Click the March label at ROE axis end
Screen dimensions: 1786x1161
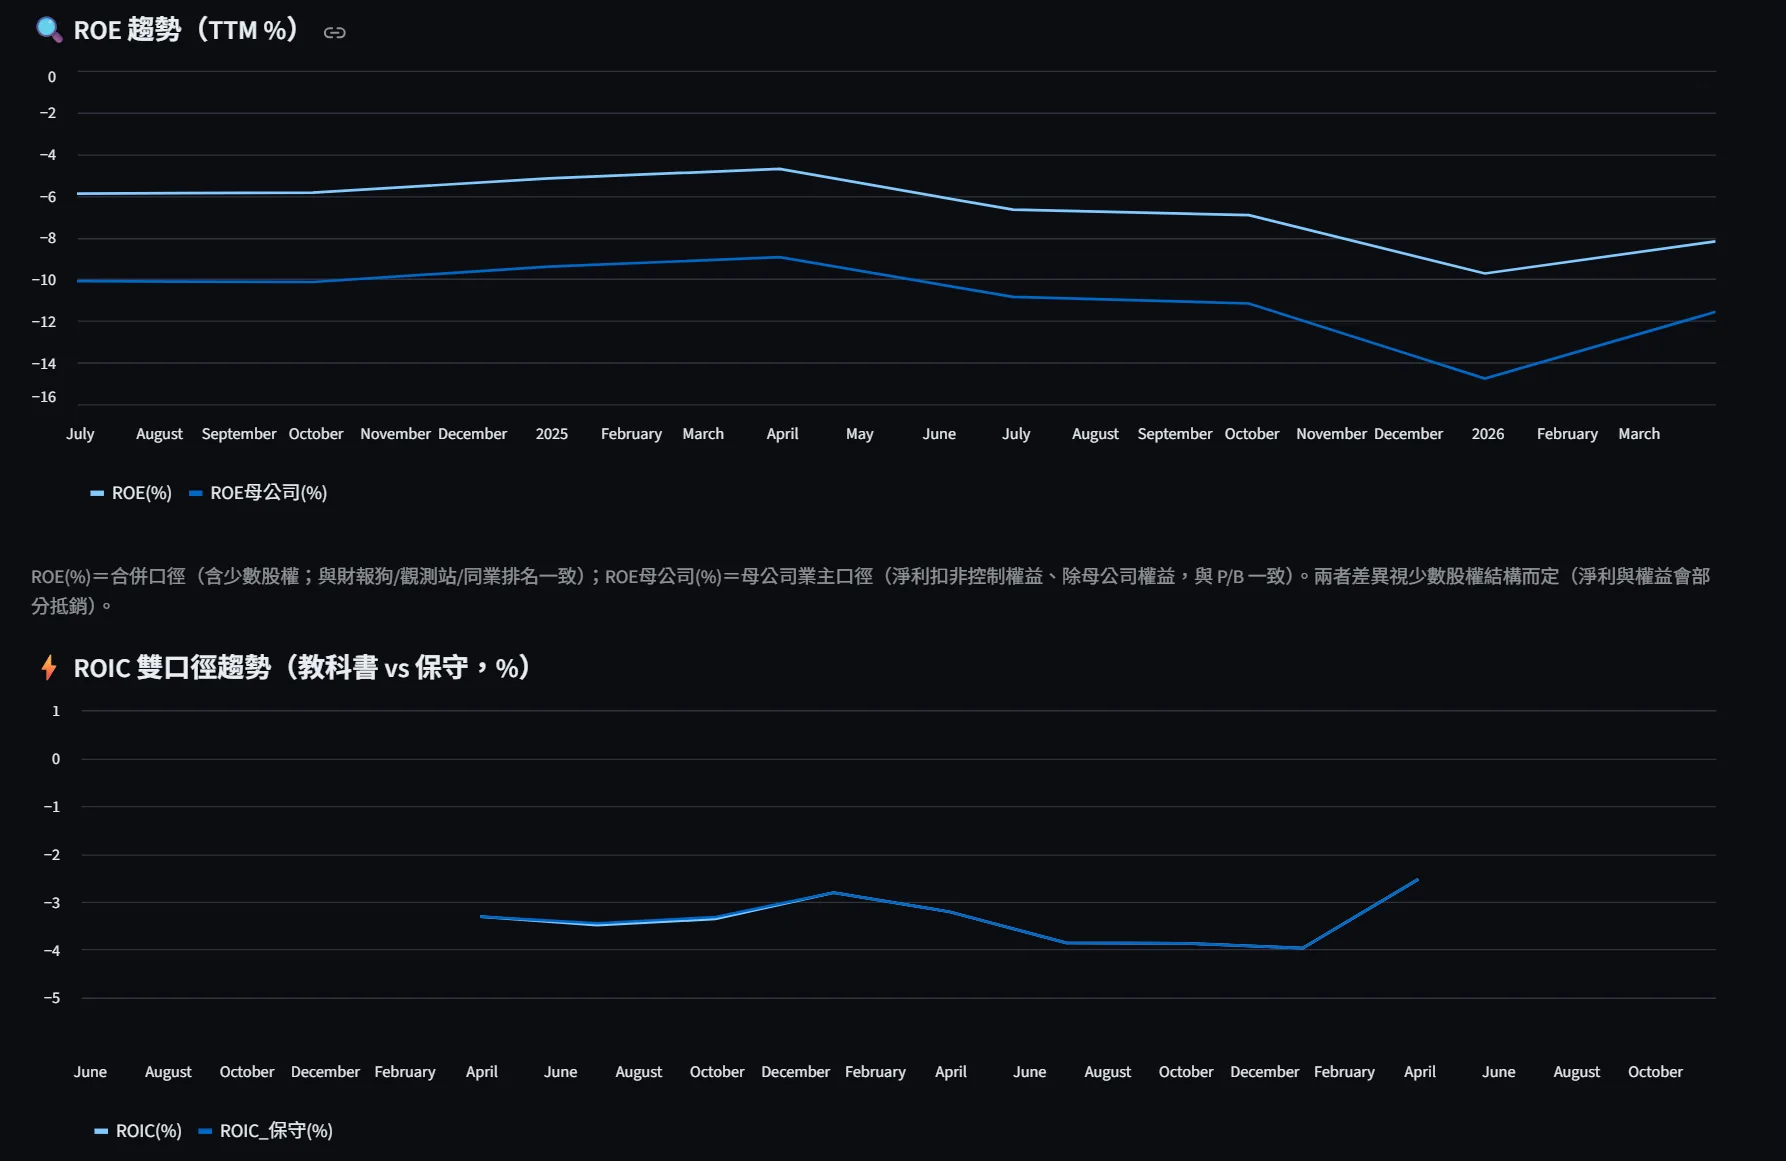click(x=1639, y=434)
